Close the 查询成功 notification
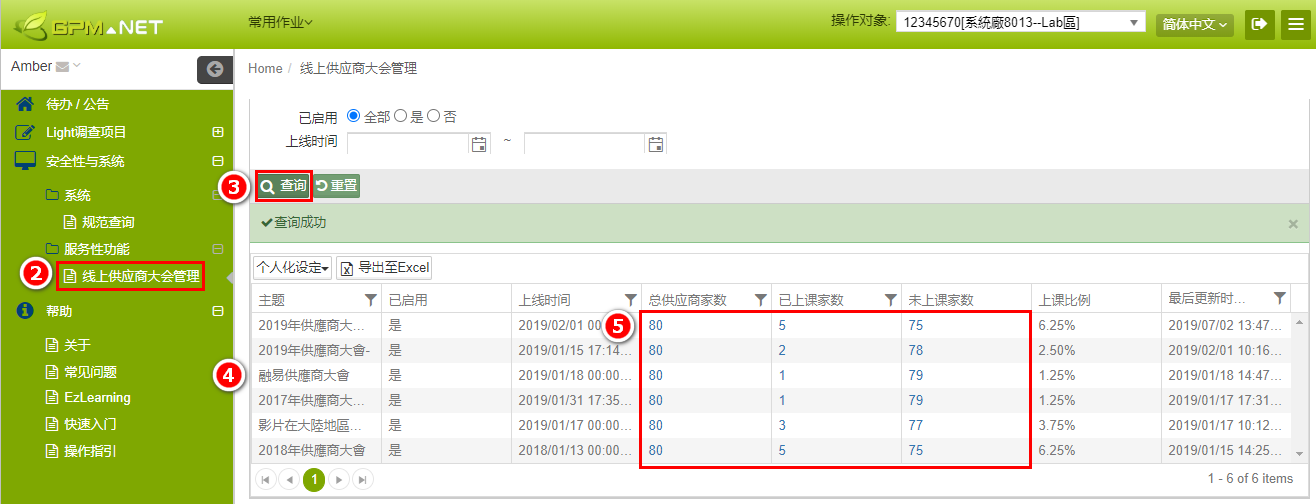1316x504 pixels. click(1293, 224)
